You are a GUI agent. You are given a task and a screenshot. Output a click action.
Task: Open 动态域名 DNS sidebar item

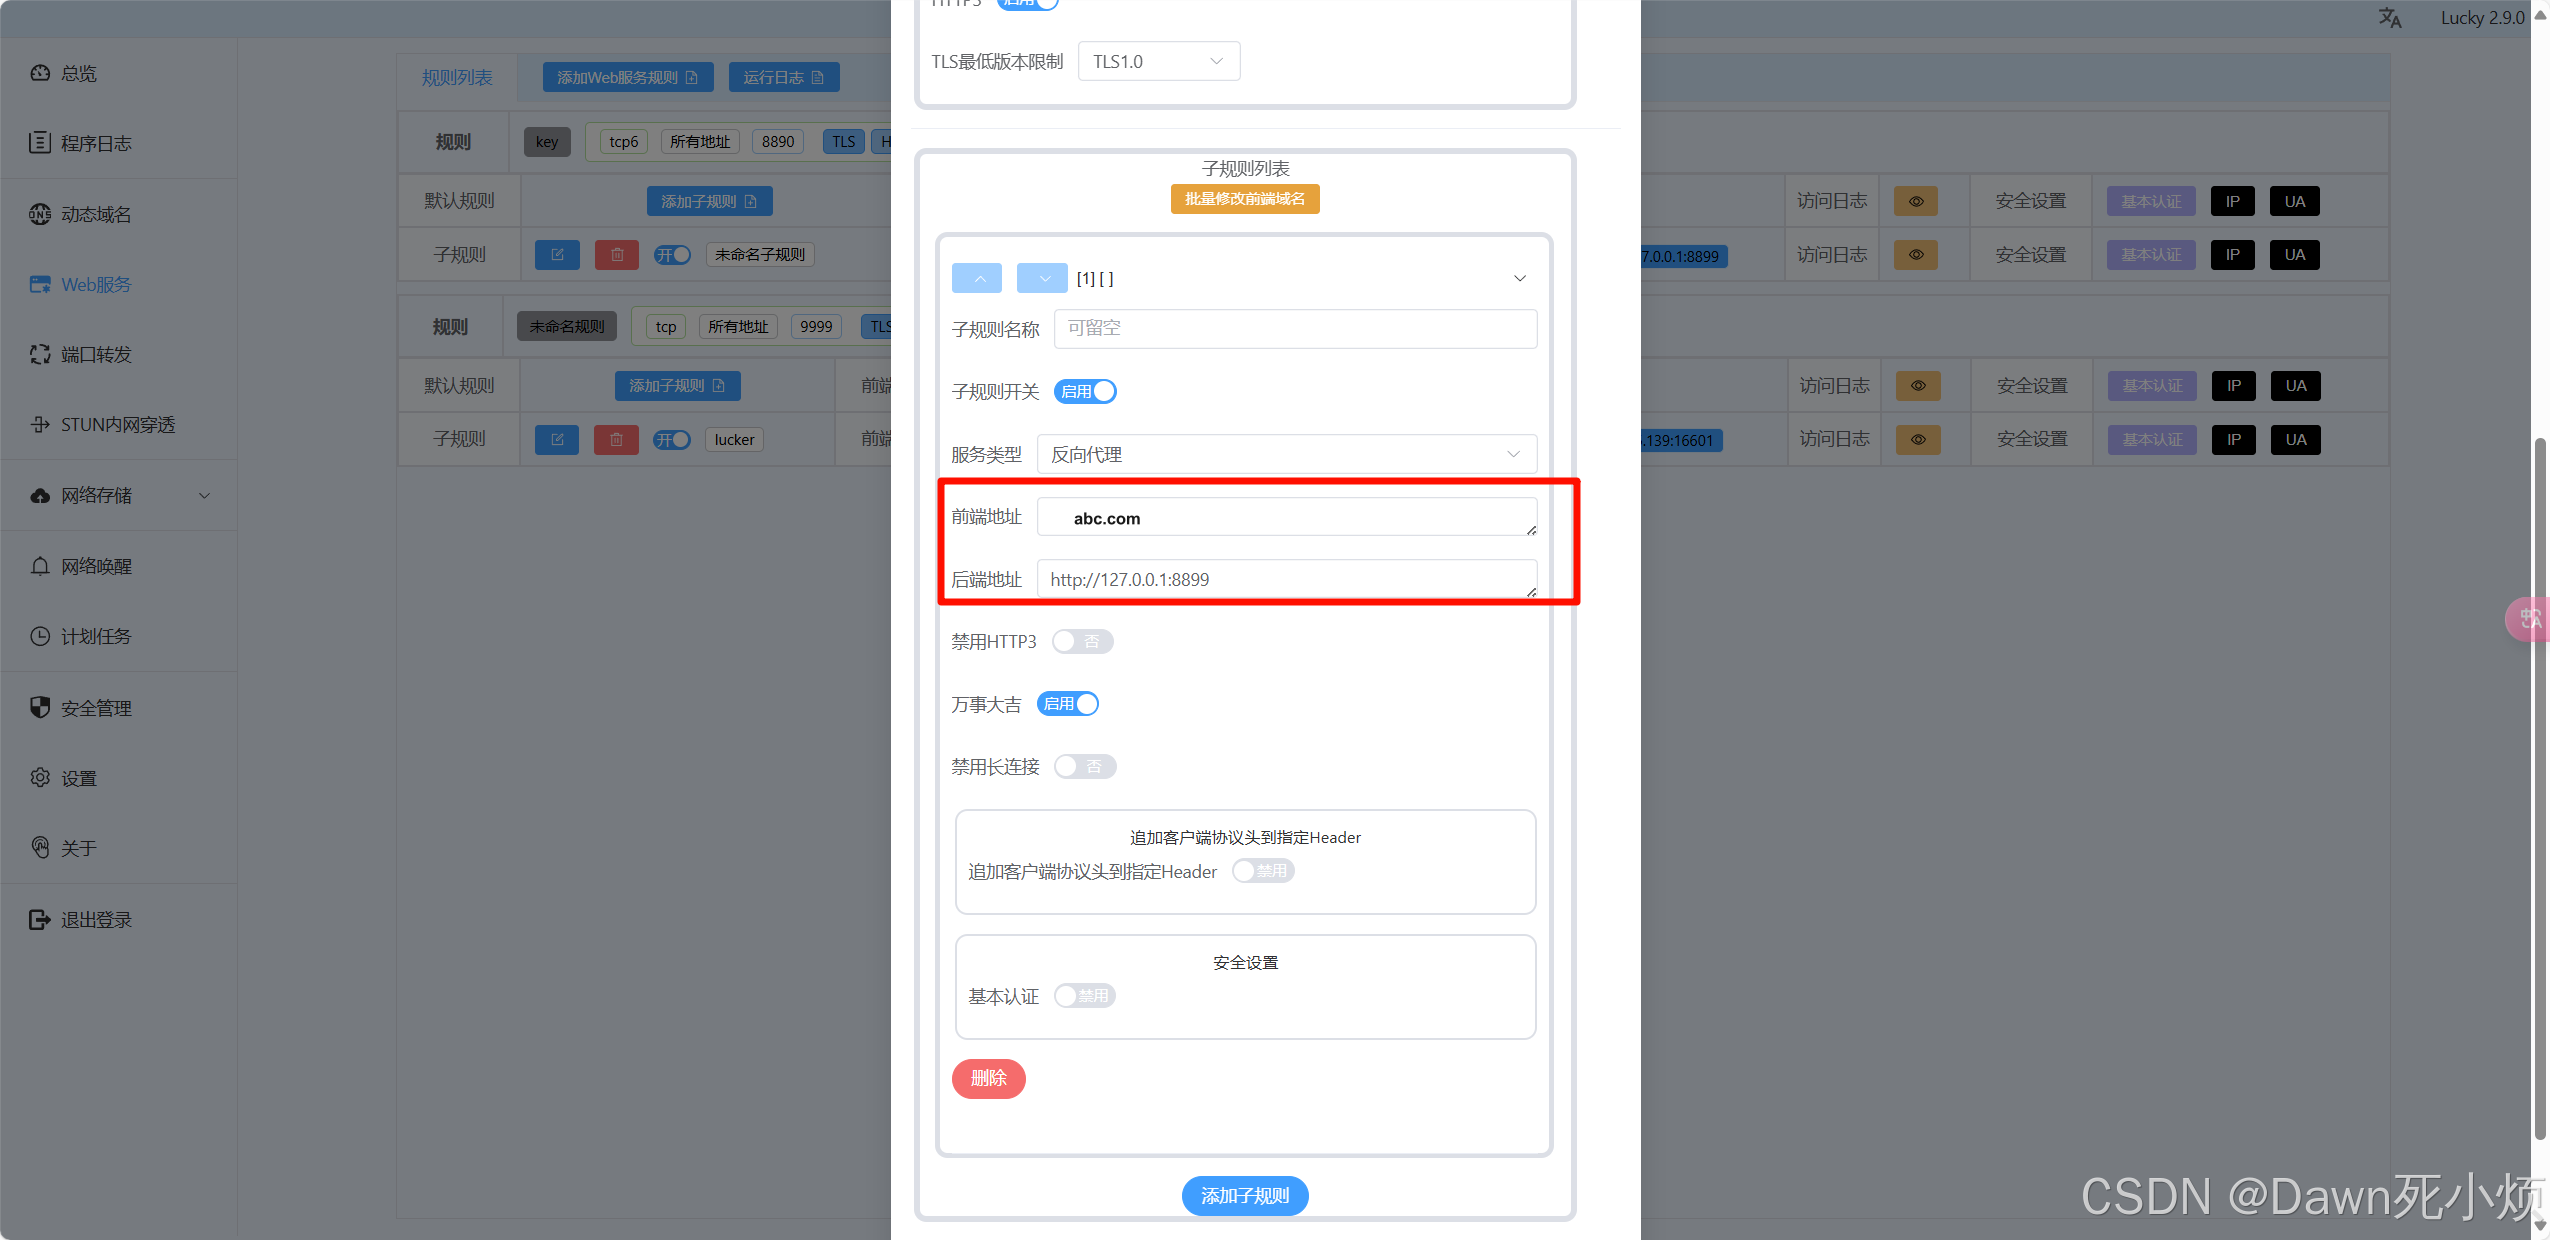pos(95,214)
